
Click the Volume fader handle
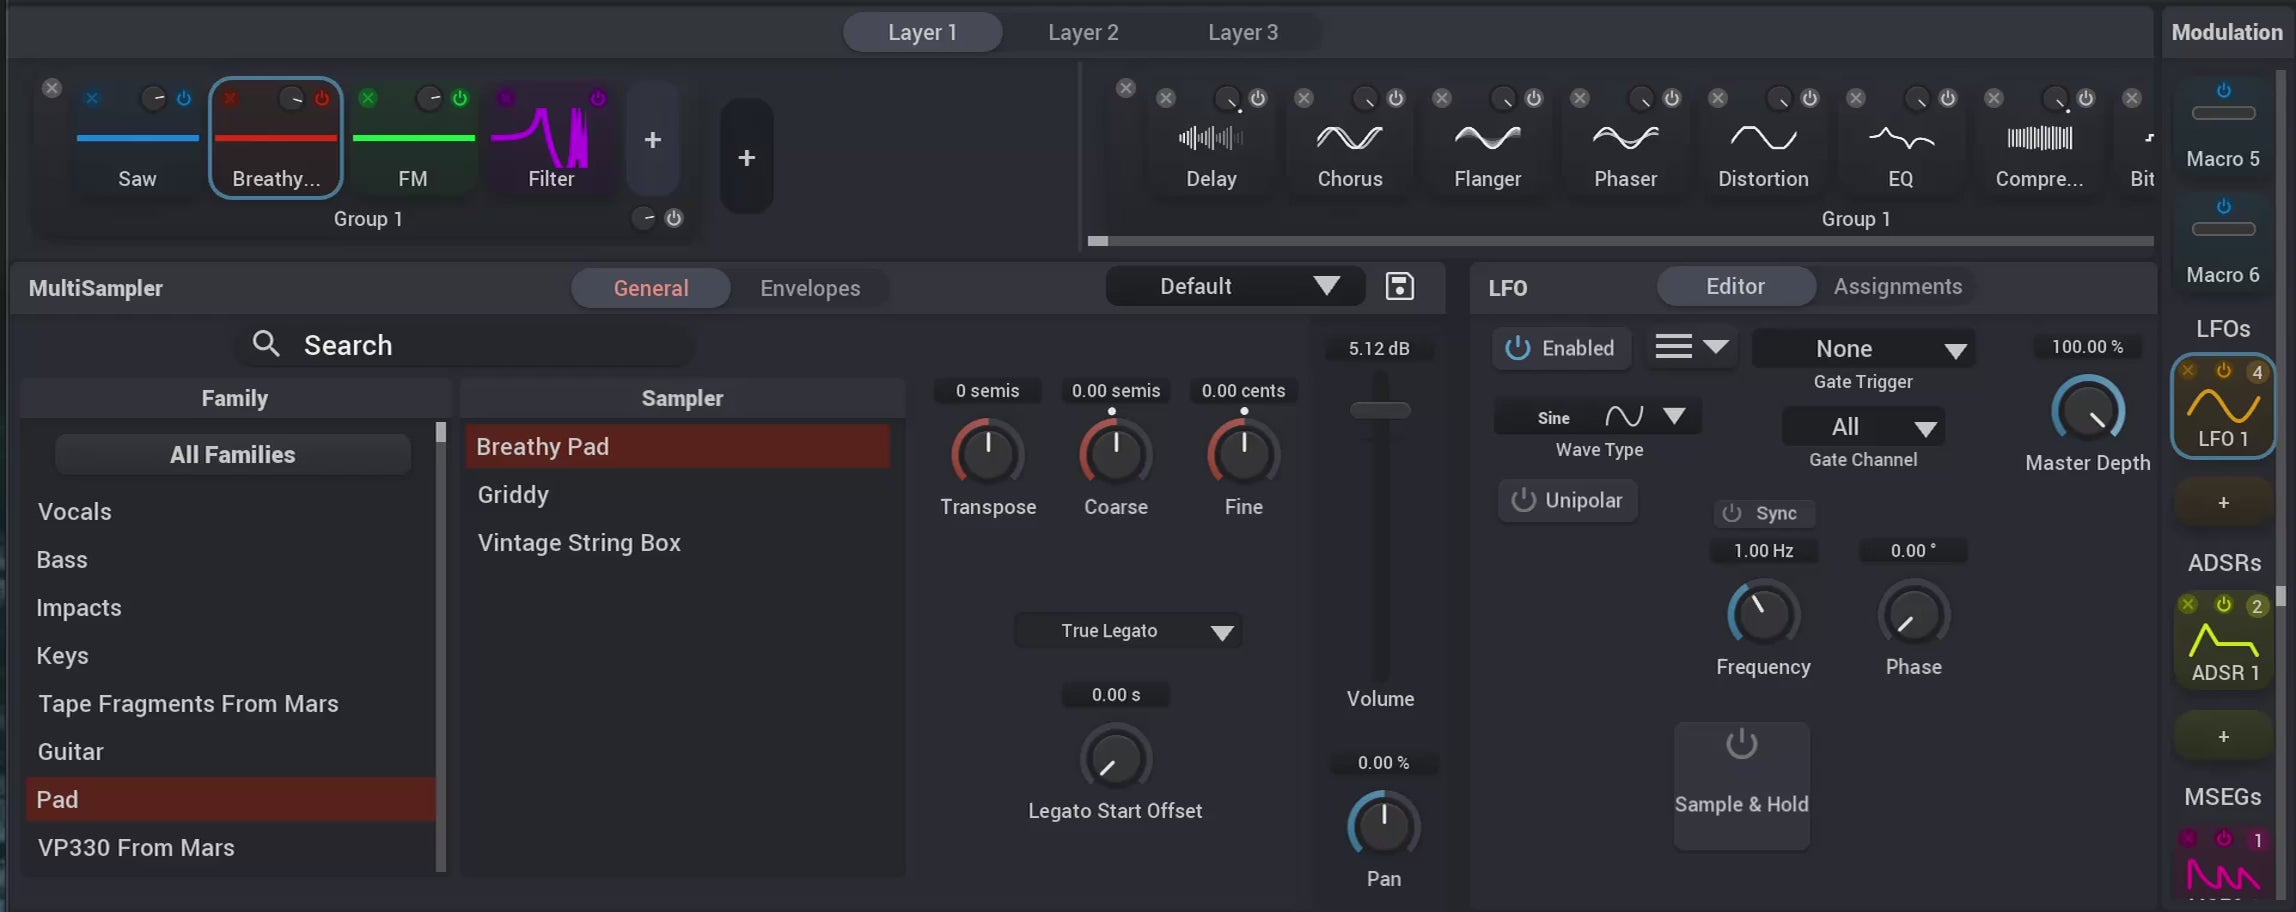click(x=1380, y=410)
